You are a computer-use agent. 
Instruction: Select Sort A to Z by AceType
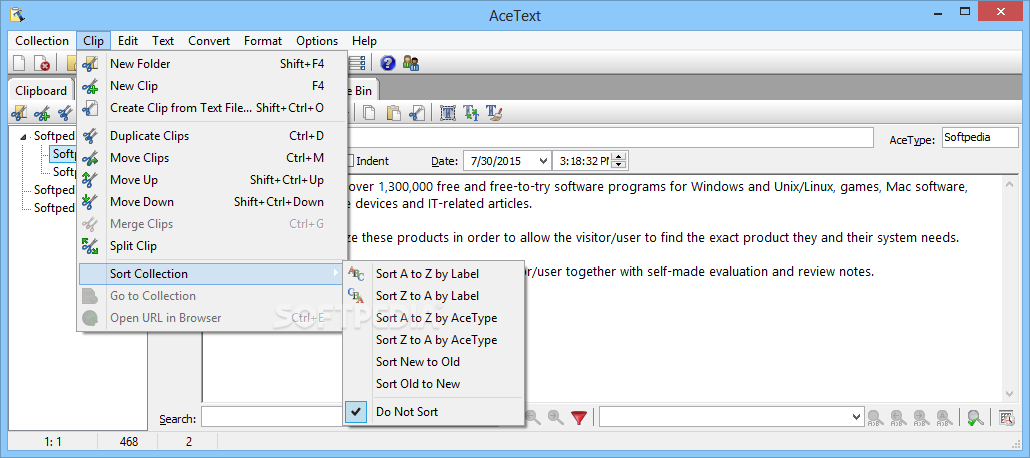coord(433,318)
